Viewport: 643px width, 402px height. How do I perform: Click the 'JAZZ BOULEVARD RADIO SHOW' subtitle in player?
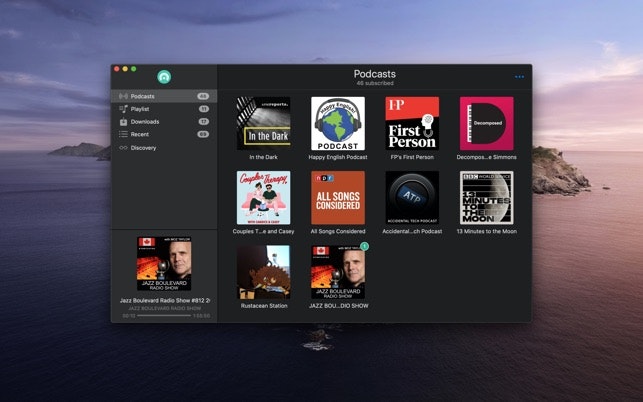pos(164,308)
